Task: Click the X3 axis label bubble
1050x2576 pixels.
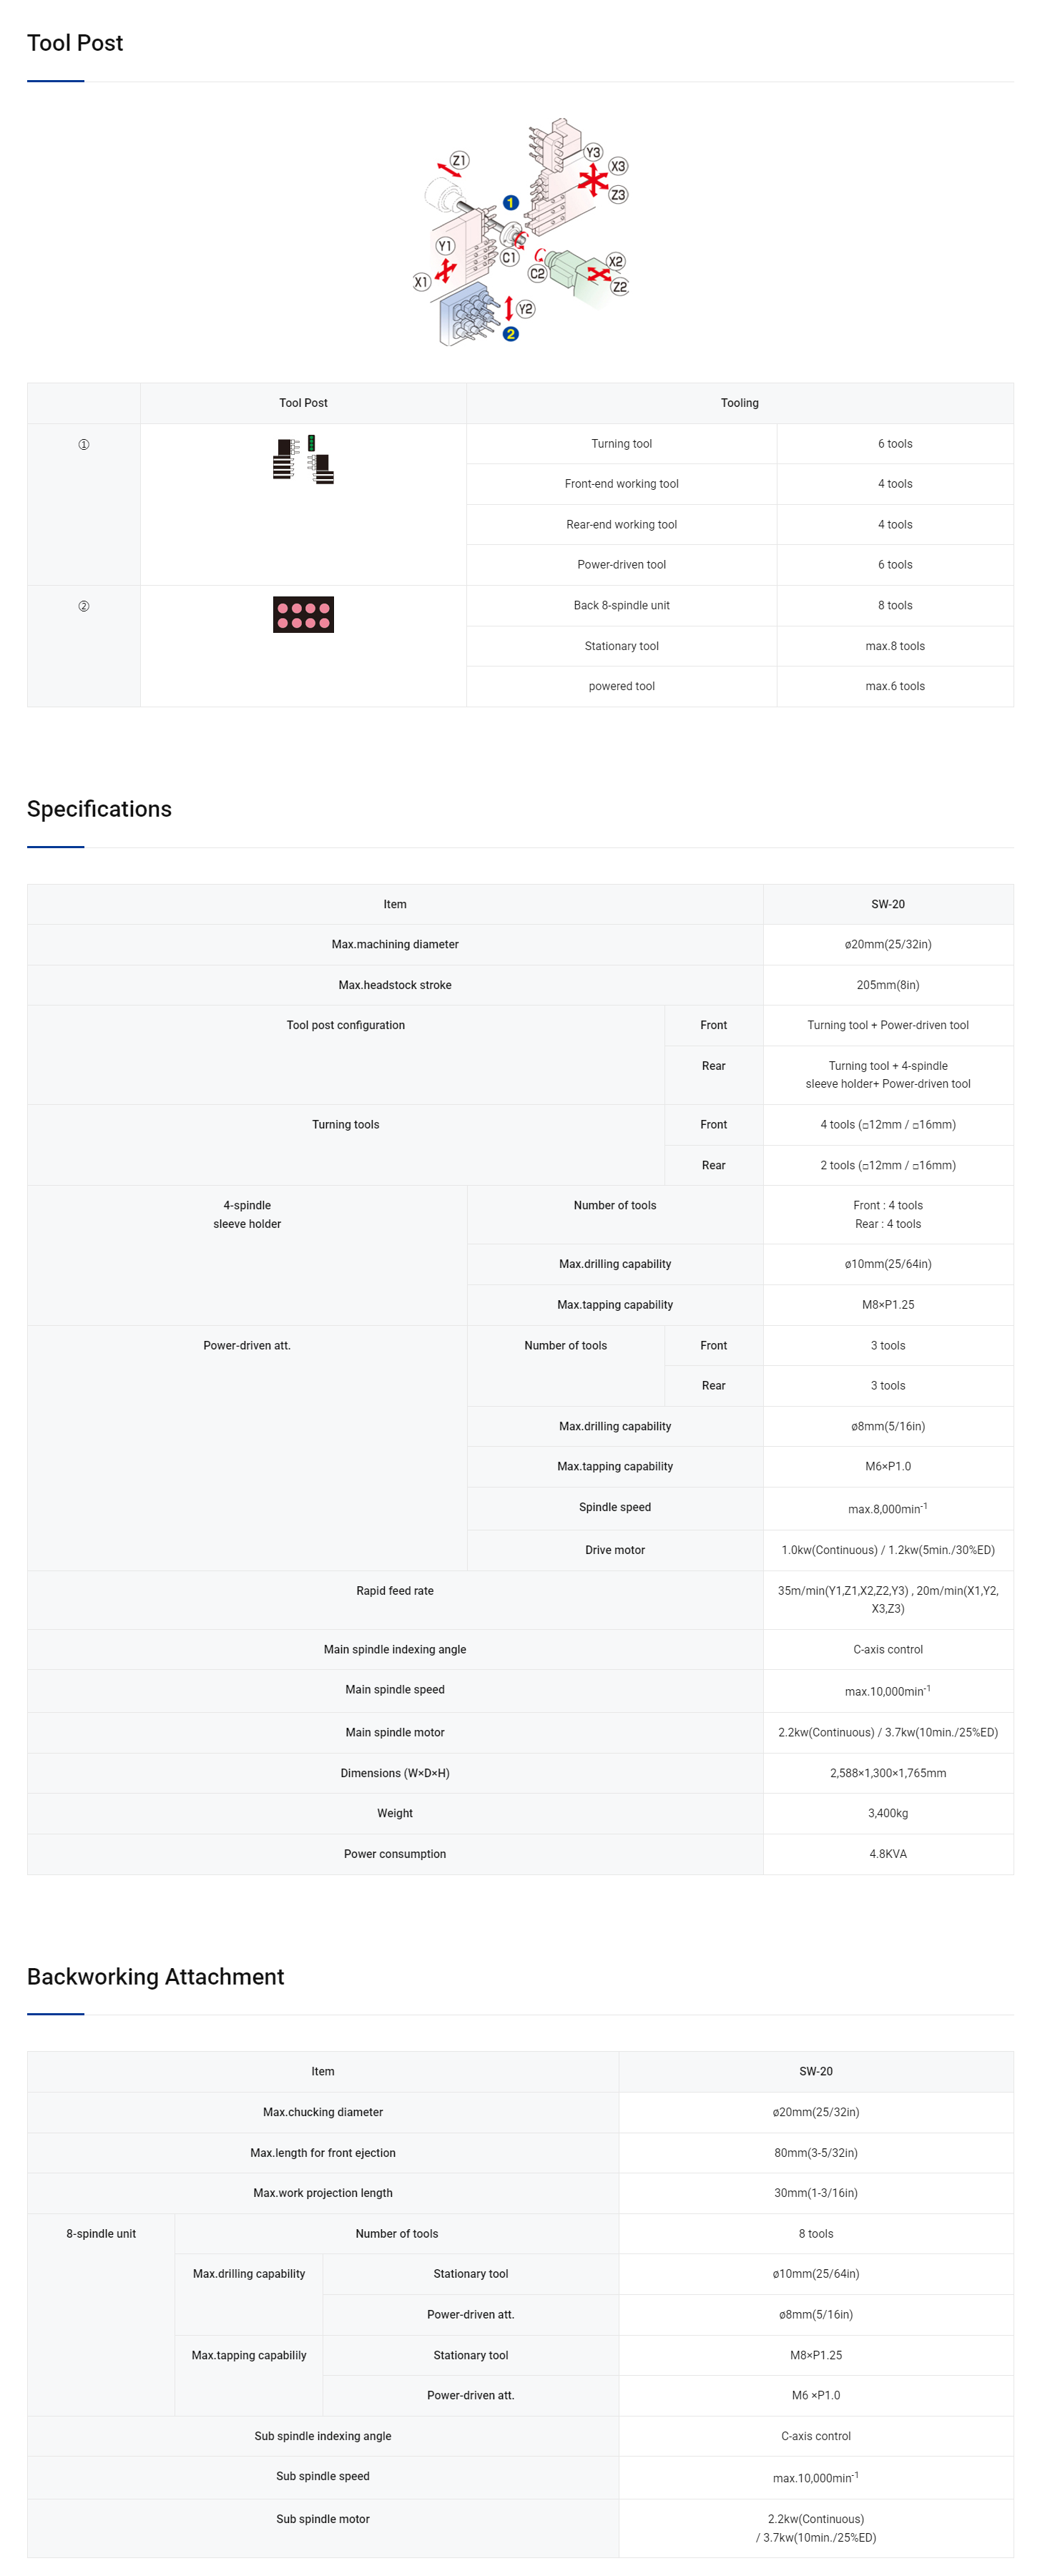Action: point(618,166)
